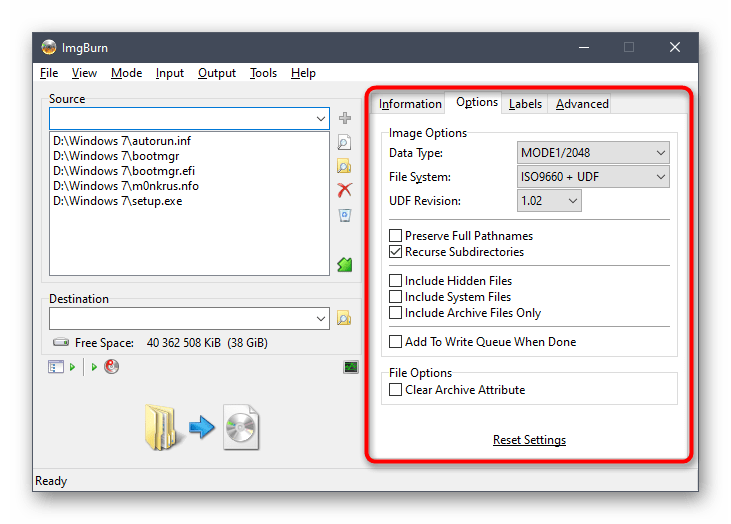Select D:\Windows 7\setup.exe entry
The image size is (731, 524).
coord(117,201)
